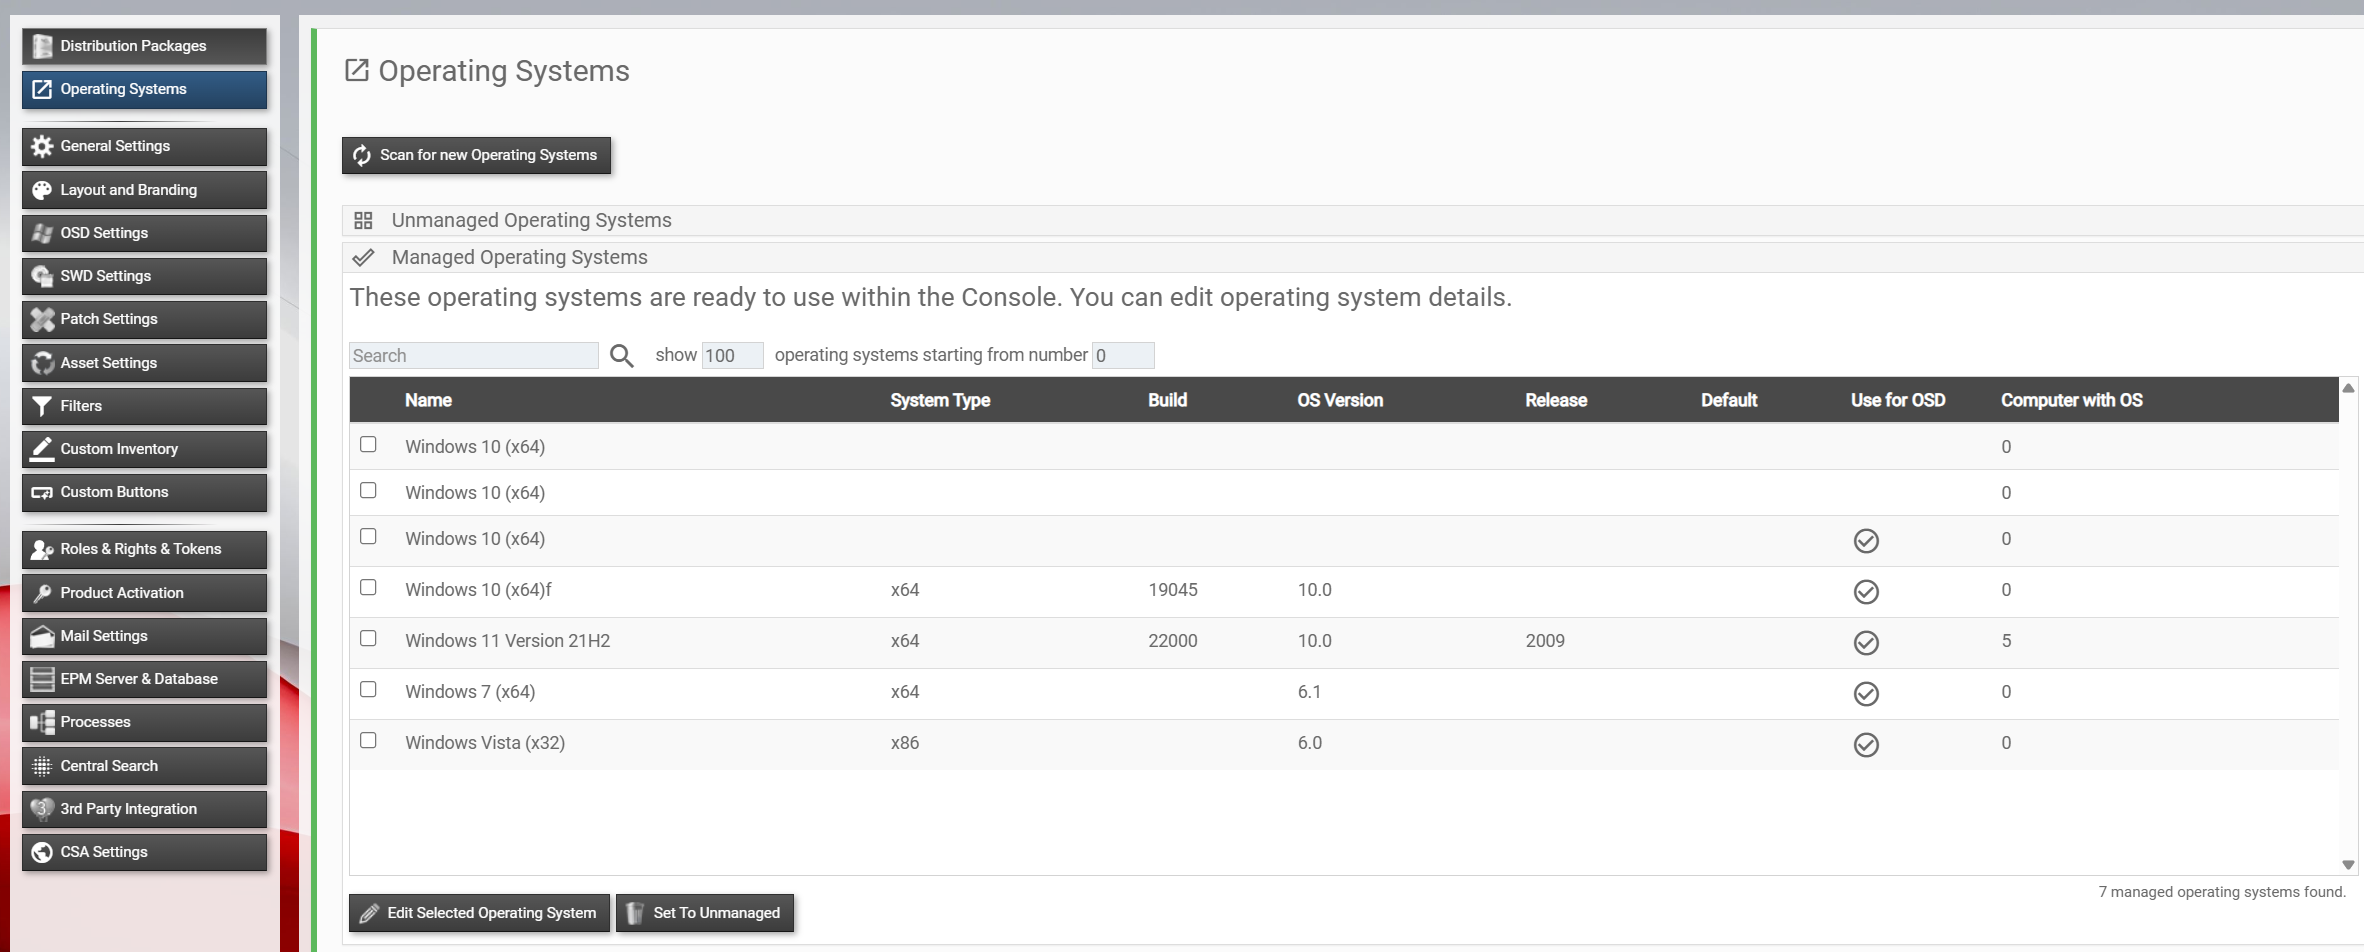
Task: Click the Set To Unmanaged button
Action: [x=705, y=913]
